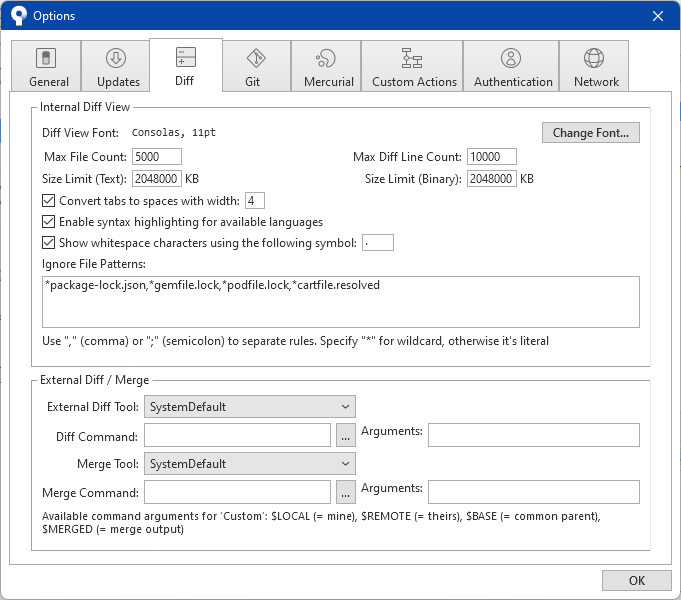Open the General options tab icon
The height and width of the screenshot is (600, 681).
tap(45, 59)
